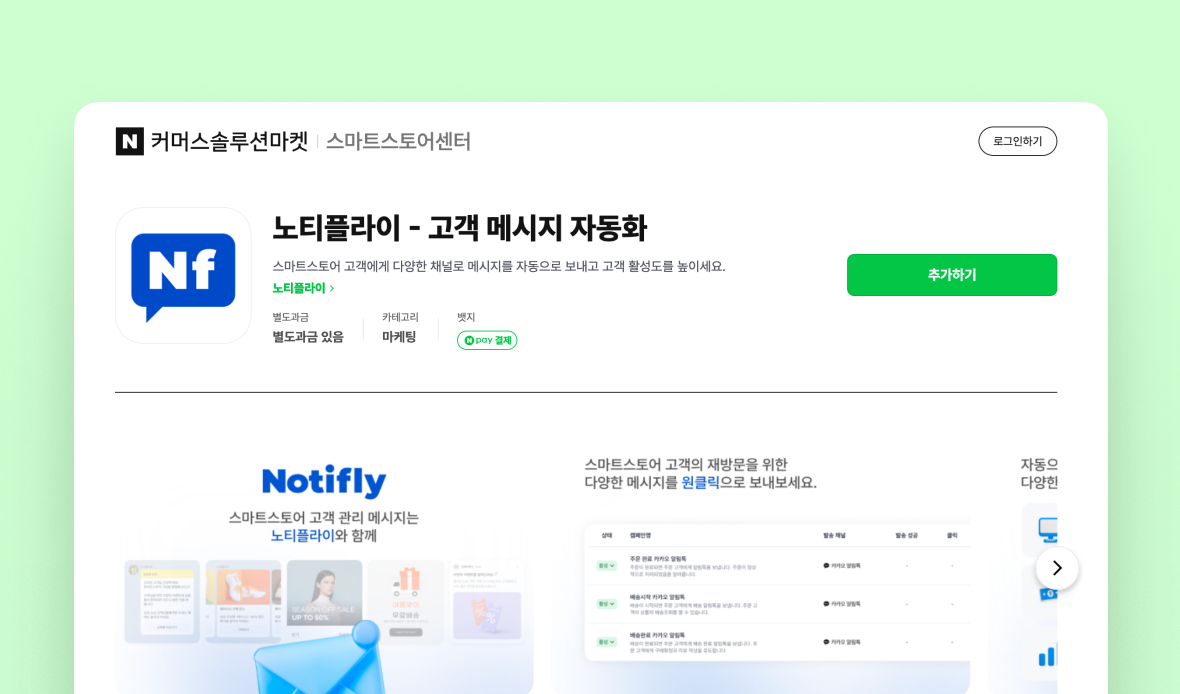1180x694 pixels.
Task: Advance carousel with the next arrow button
Action: (1057, 568)
